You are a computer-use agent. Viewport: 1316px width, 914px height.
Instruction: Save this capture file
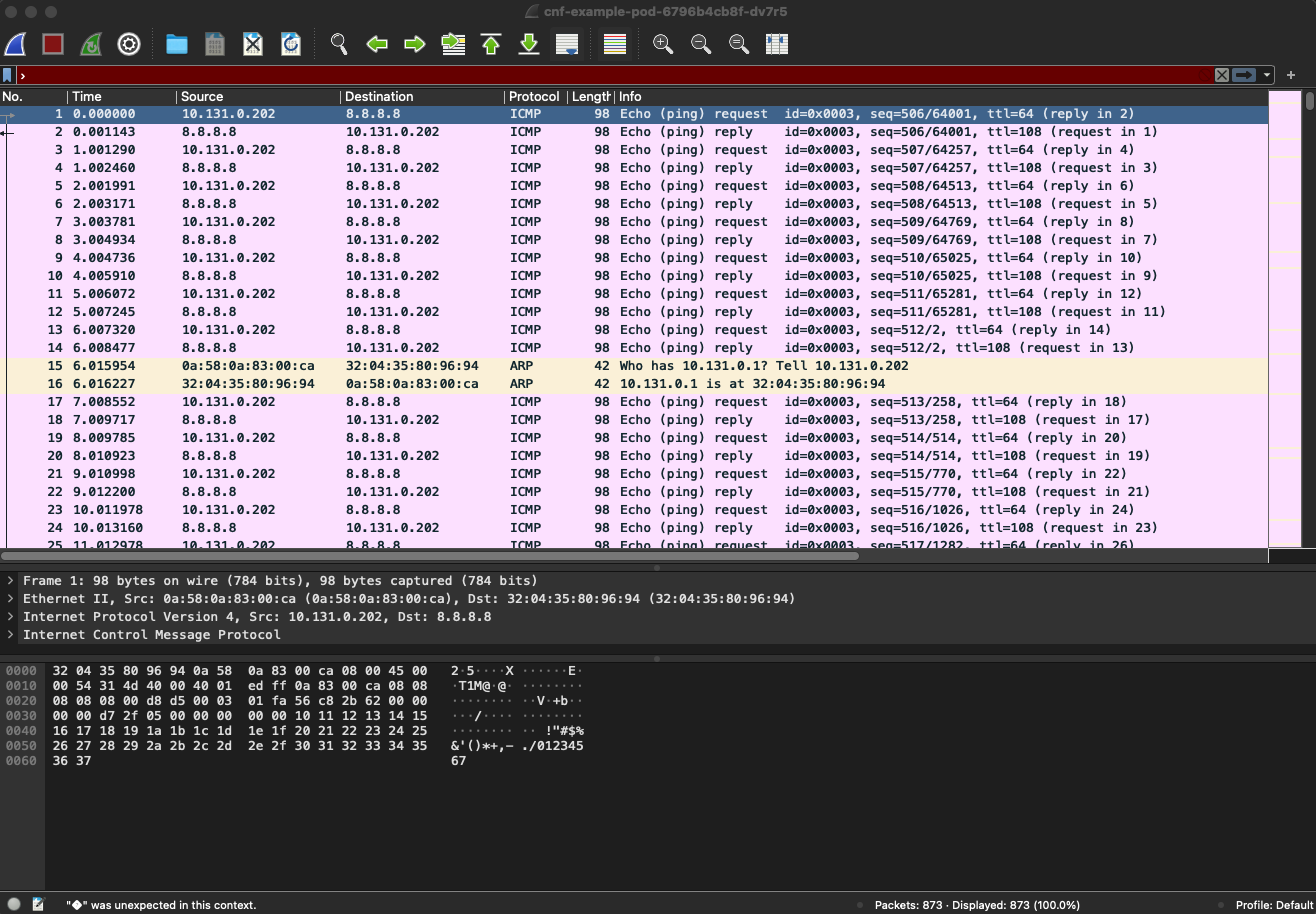click(x=215, y=44)
